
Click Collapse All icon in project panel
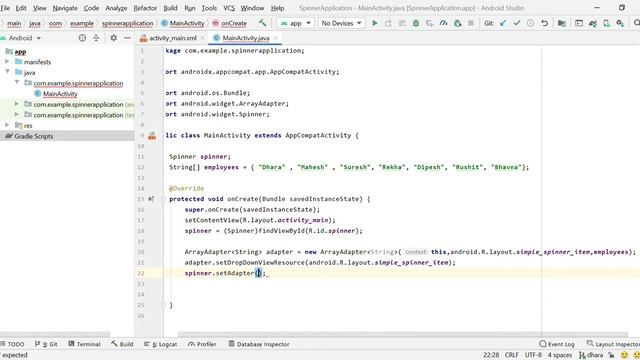point(96,38)
